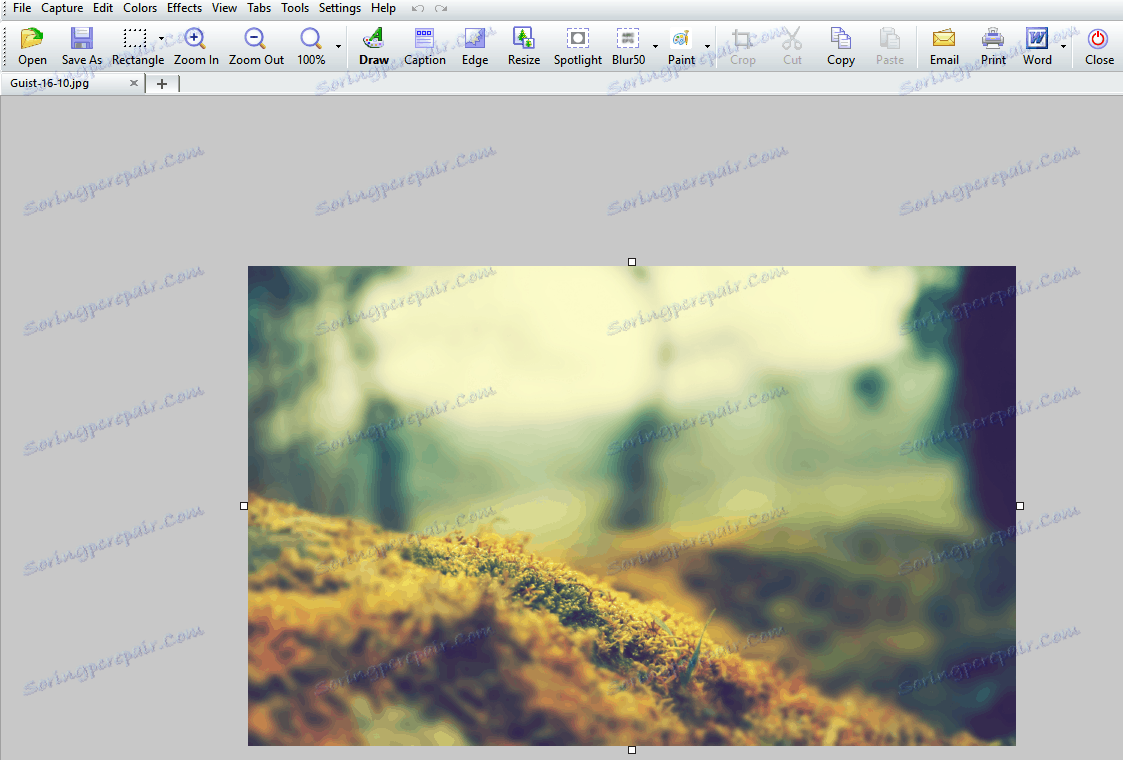Export the image to Word

click(x=1037, y=47)
